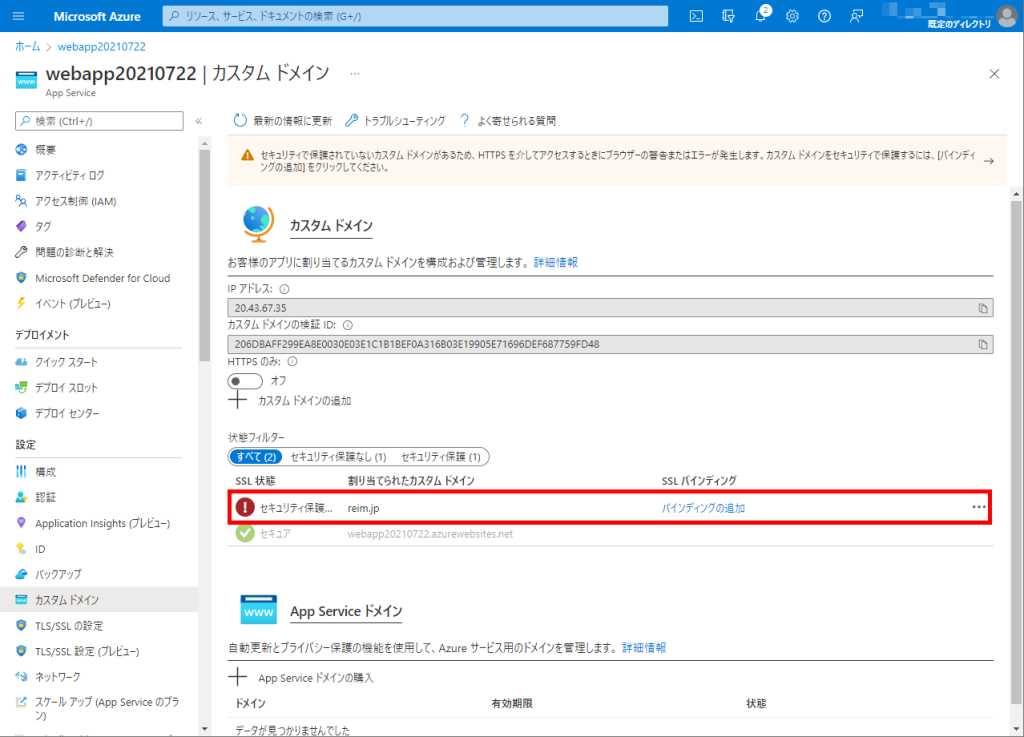The image size is (1024, 737).
Task: Open the feedback icon in top bar
Action: (x=856, y=16)
